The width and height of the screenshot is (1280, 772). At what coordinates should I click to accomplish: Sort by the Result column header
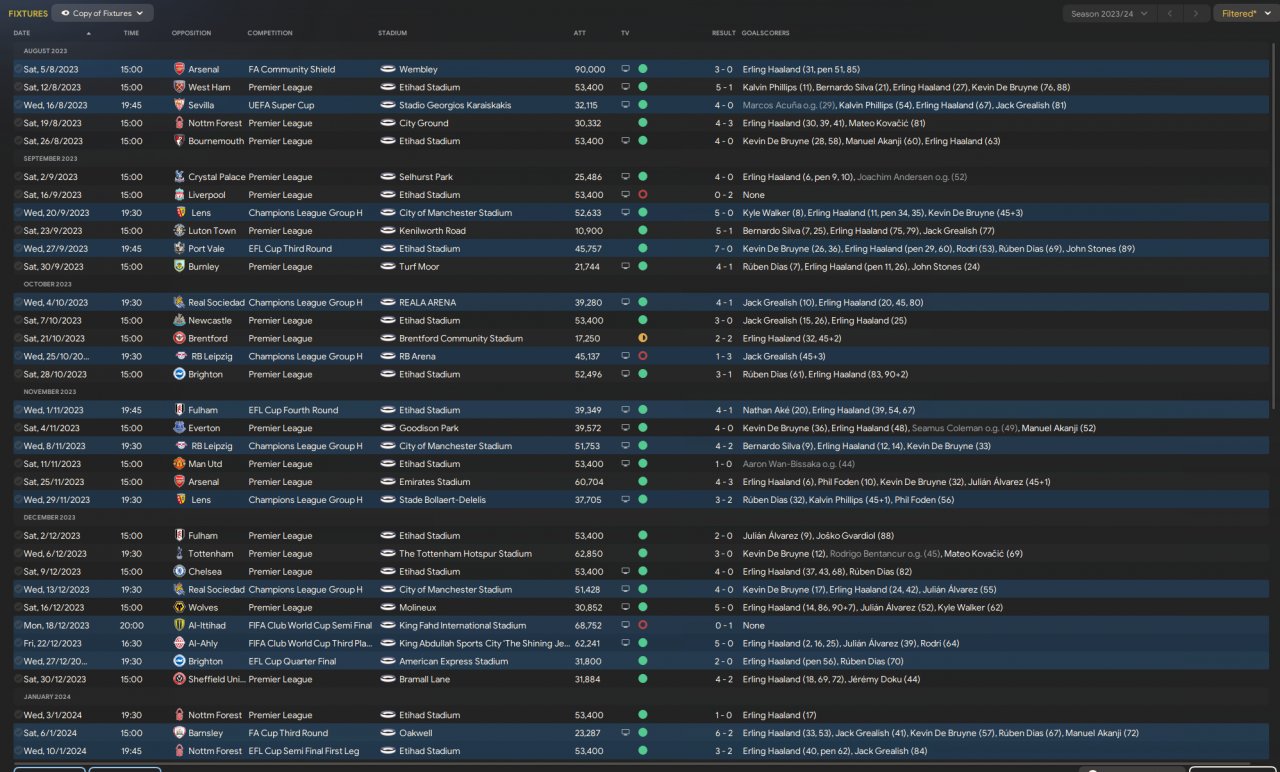(x=724, y=33)
